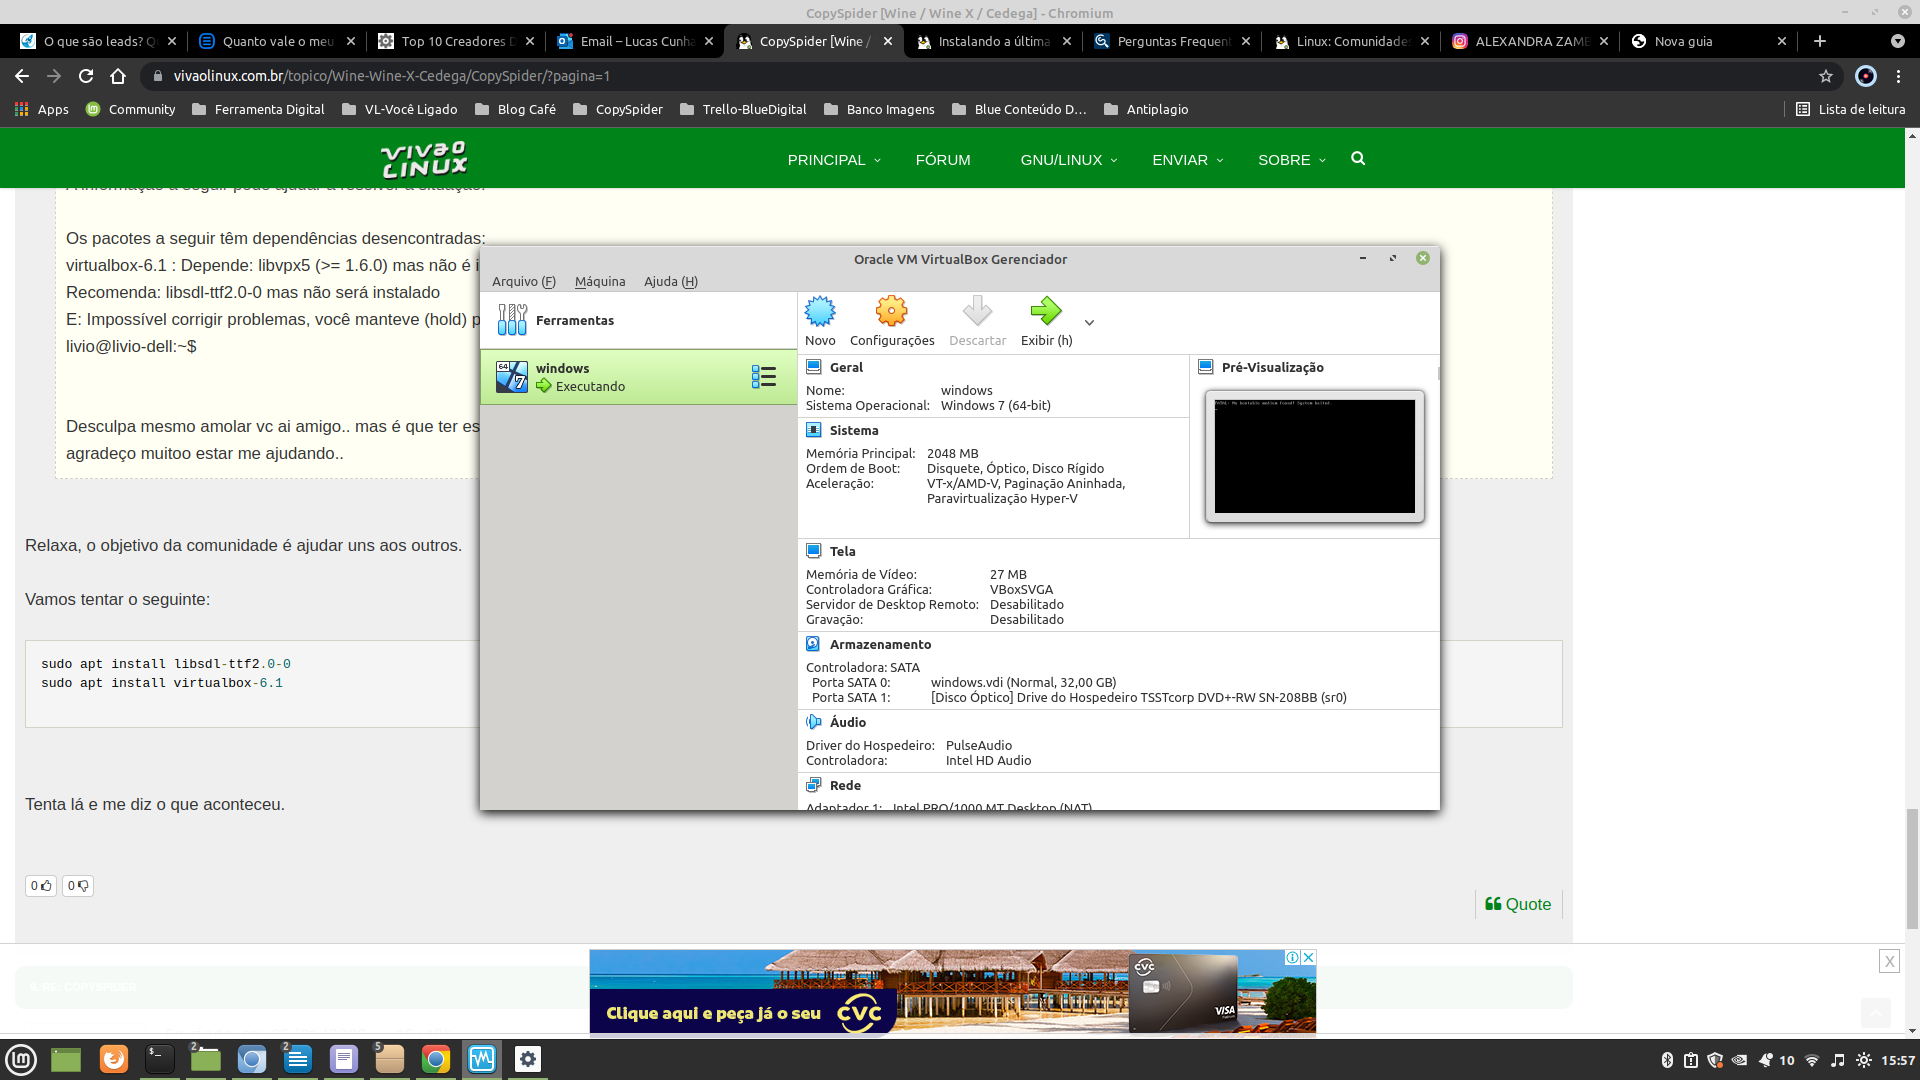Screen dimensions: 1920x1080
Task: Click the browser reload button
Action: pyautogui.click(x=86, y=76)
